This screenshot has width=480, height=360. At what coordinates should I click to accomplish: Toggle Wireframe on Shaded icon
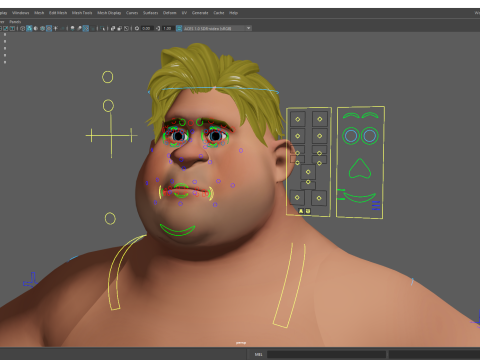42,28
